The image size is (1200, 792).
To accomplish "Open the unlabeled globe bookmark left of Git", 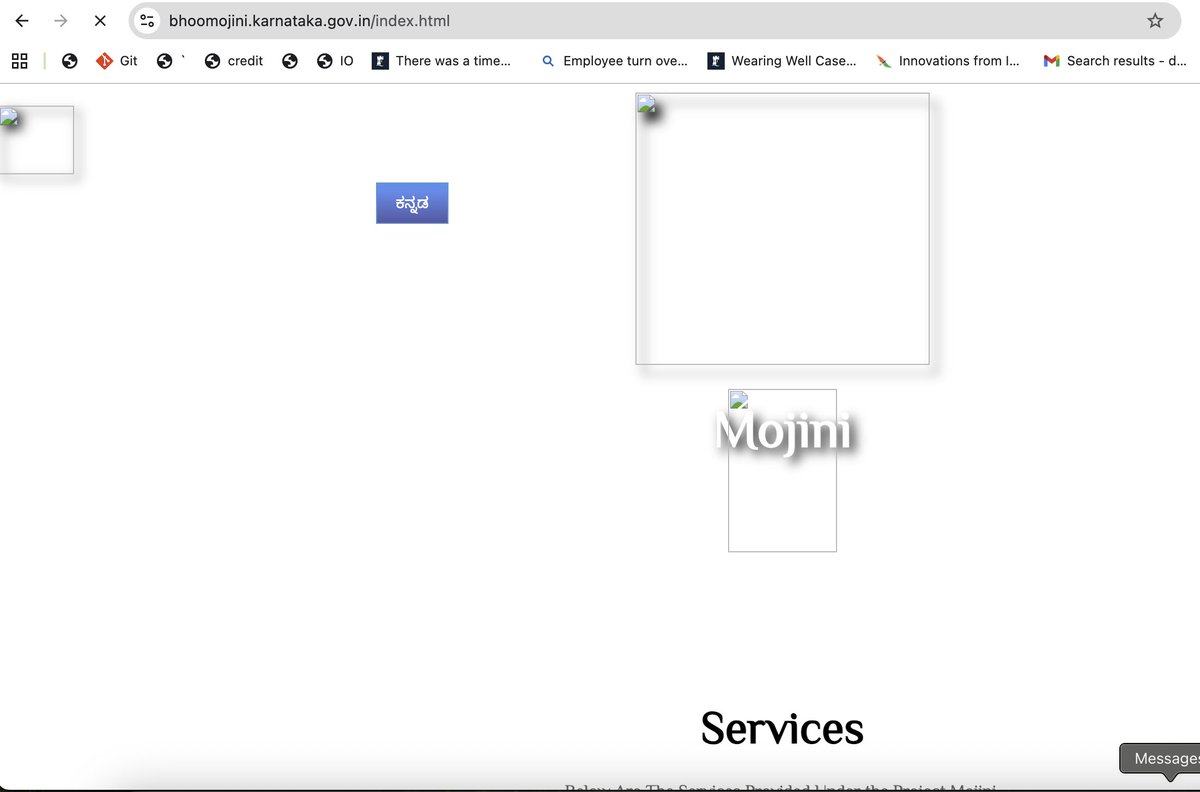I will click(69, 61).
